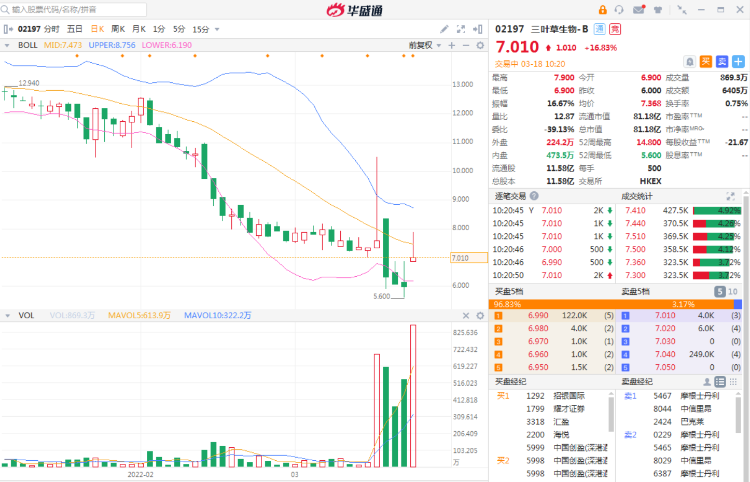Click the BOLL UPPER:8.756 label
The width and height of the screenshot is (750, 482).
coord(112,45)
